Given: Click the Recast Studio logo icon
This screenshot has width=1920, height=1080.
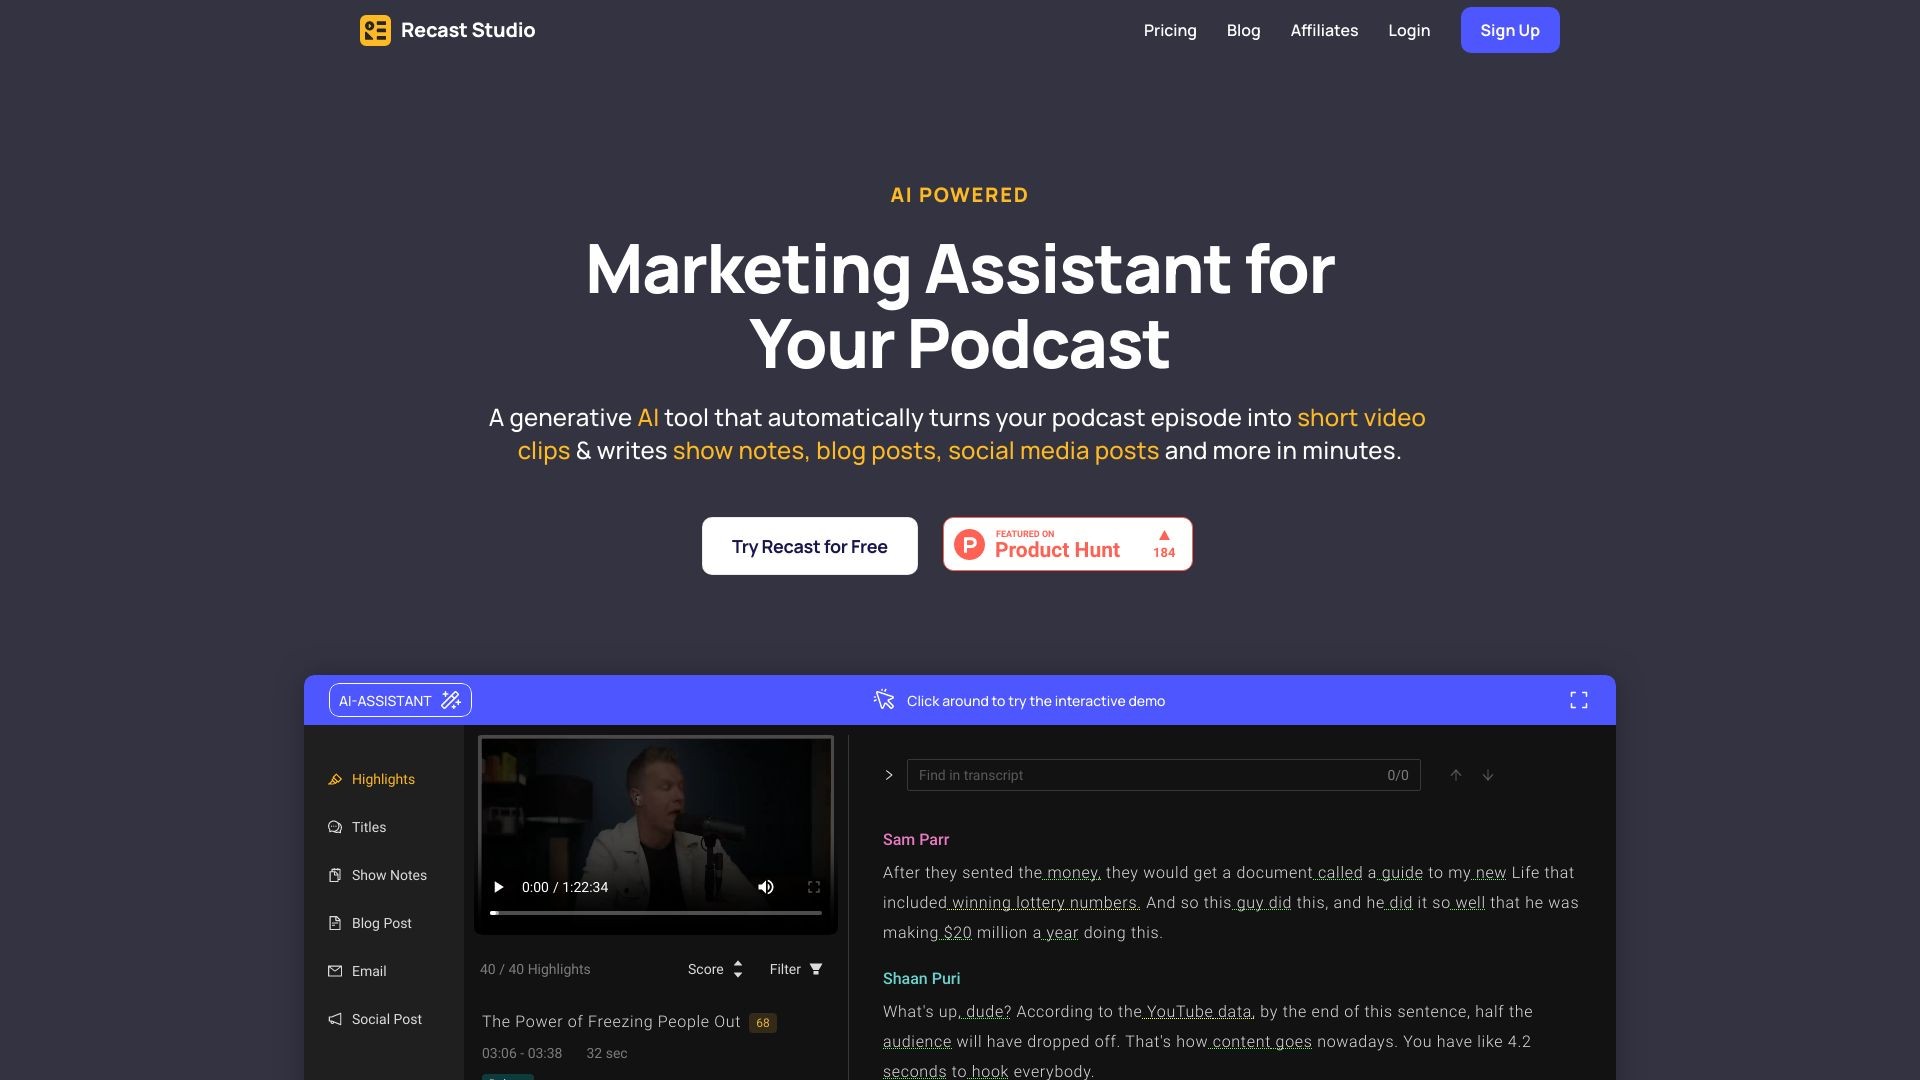Looking at the screenshot, I should click(x=375, y=30).
